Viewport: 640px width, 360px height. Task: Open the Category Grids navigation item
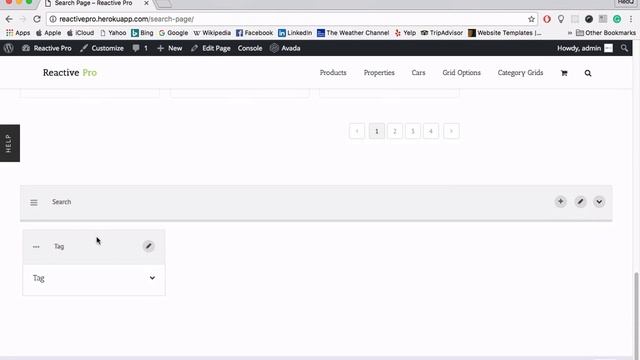click(x=520, y=73)
